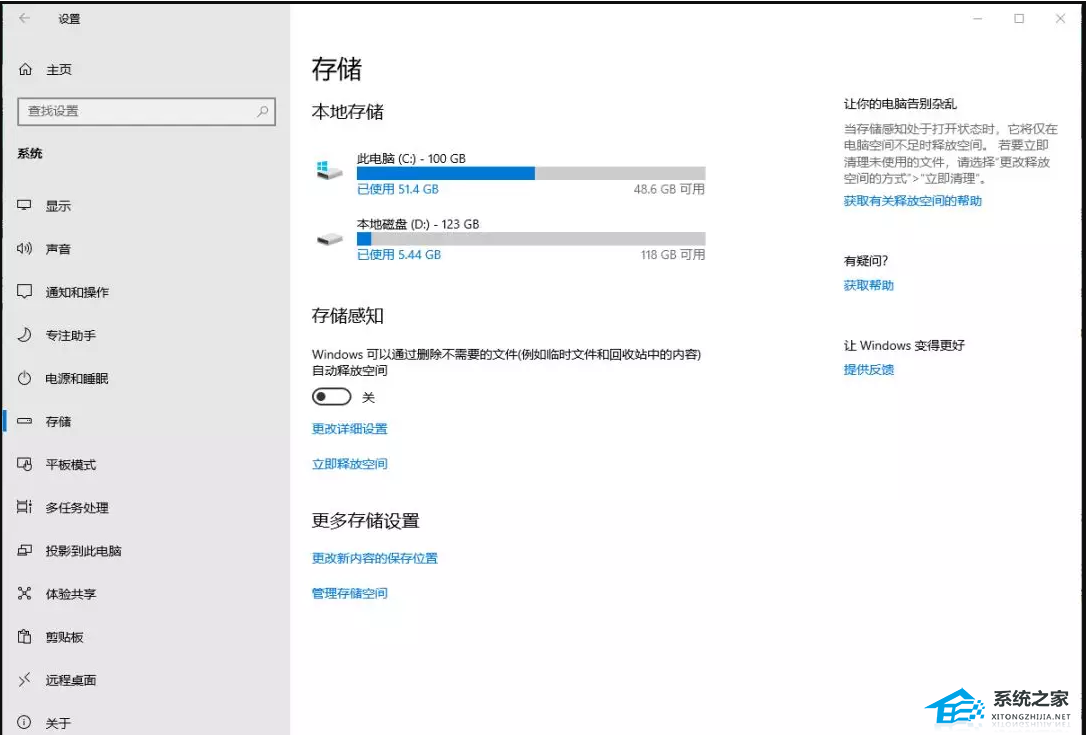Click the 查找设置 (Find a setting) search box

coord(146,111)
